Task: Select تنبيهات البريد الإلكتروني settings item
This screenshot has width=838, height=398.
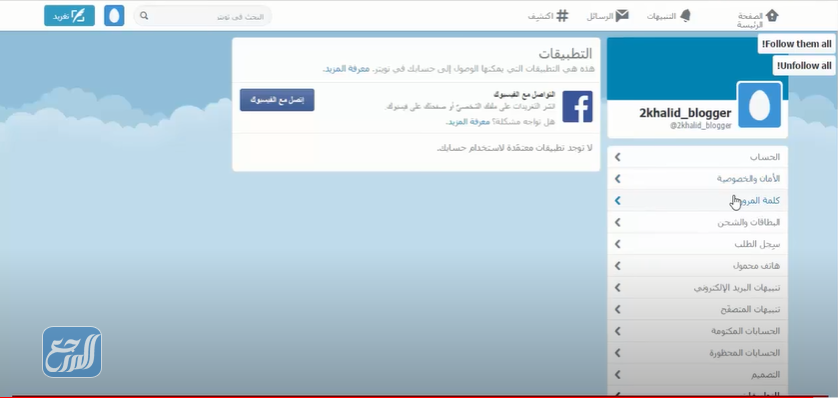Action: (697, 287)
